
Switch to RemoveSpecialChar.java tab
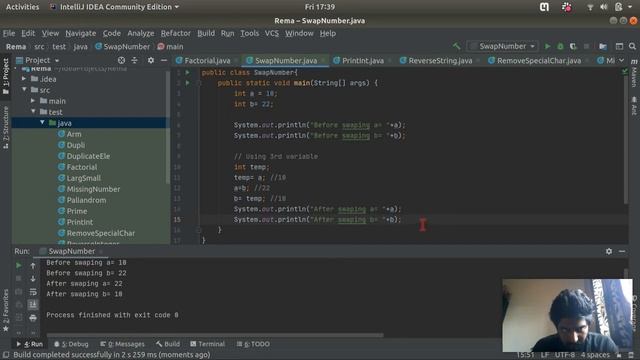[x=538, y=60]
